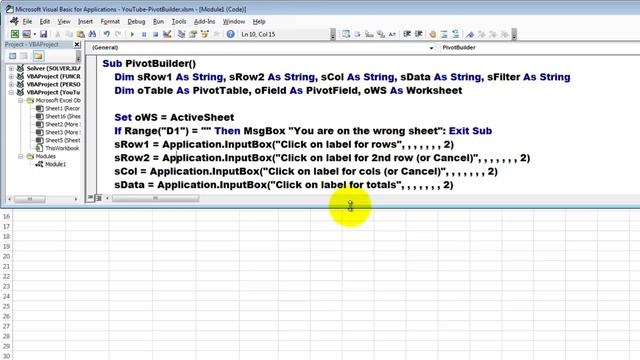
Task: Open the Tools menu
Action: 179,22
